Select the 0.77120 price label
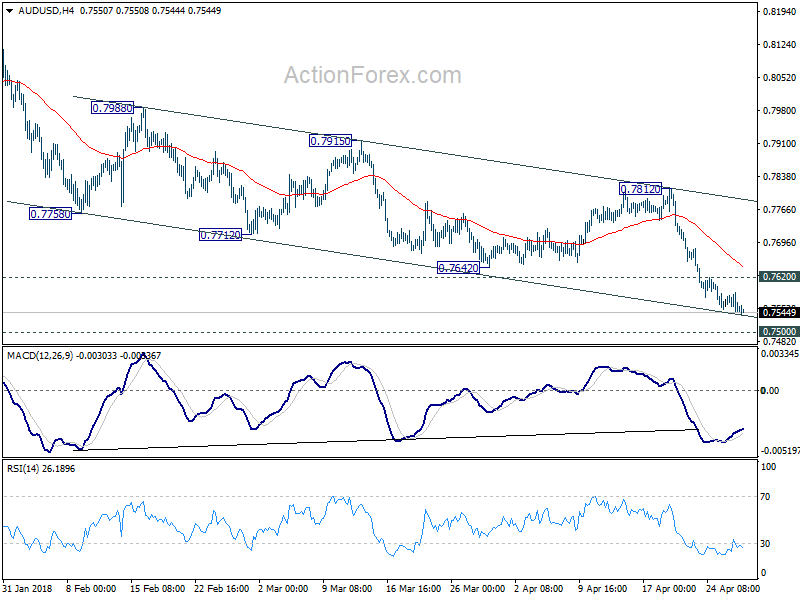Screen dimensions: 800x600 click(x=220, y=235)
